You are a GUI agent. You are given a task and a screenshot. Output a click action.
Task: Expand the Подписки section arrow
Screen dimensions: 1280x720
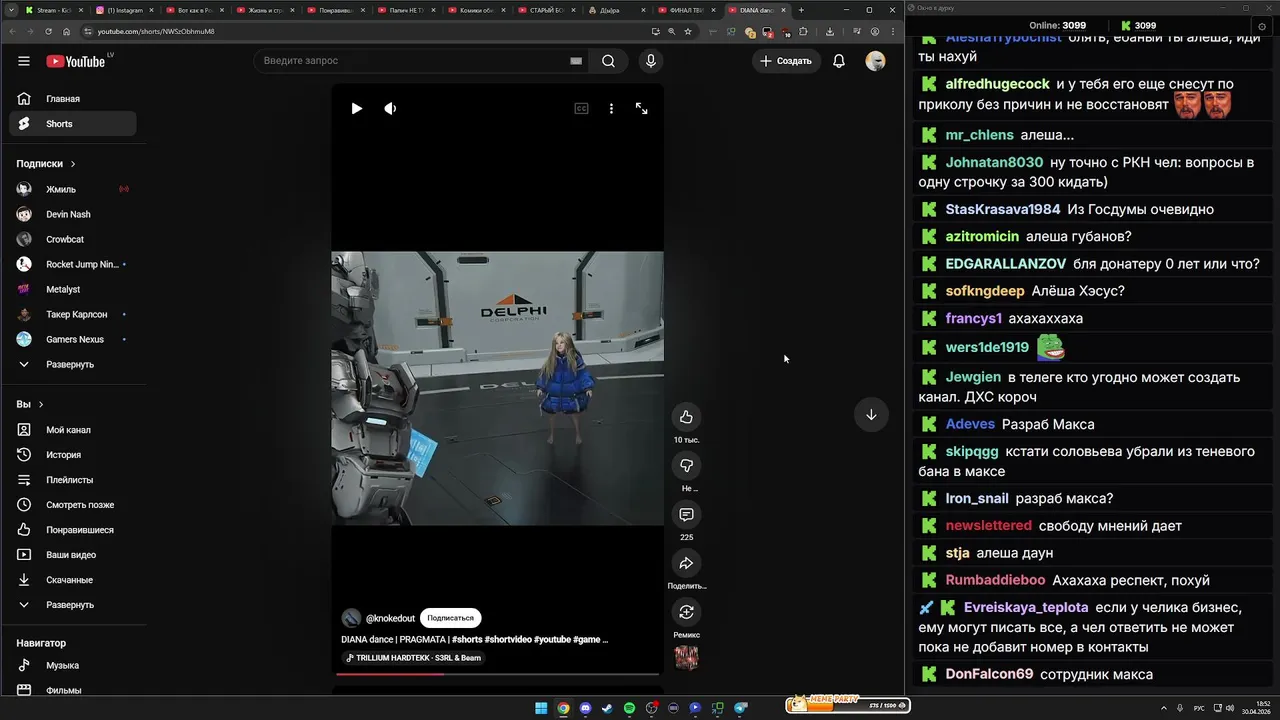pos(73,164)
